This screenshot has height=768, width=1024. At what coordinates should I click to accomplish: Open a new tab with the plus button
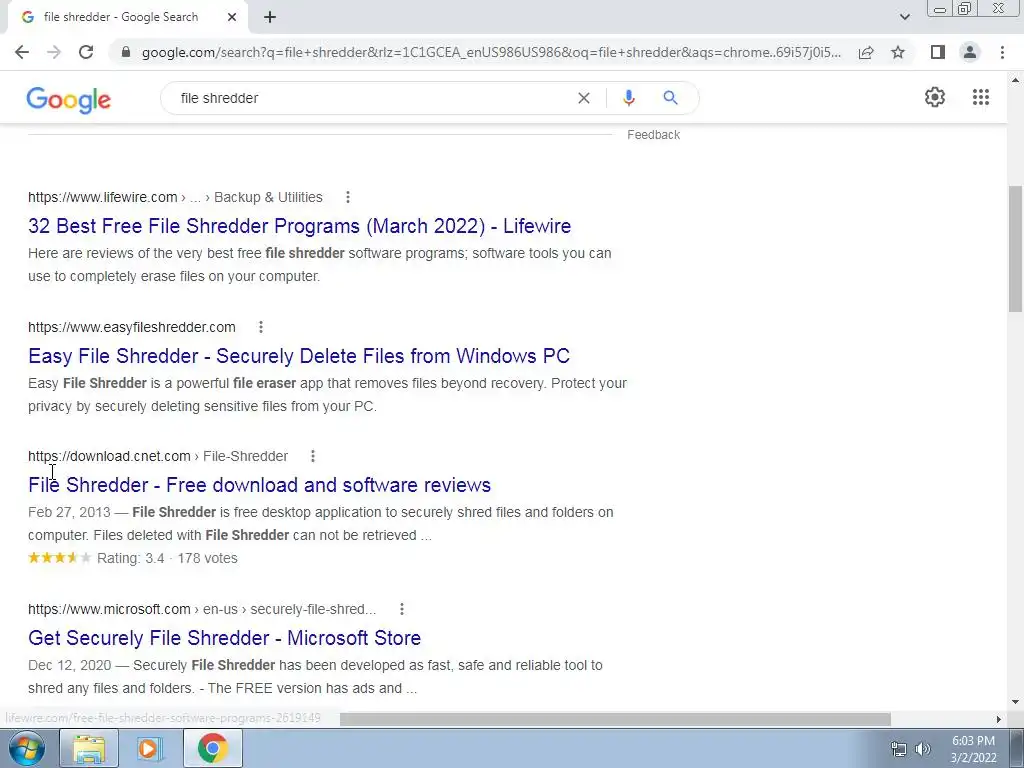(270, 18)
